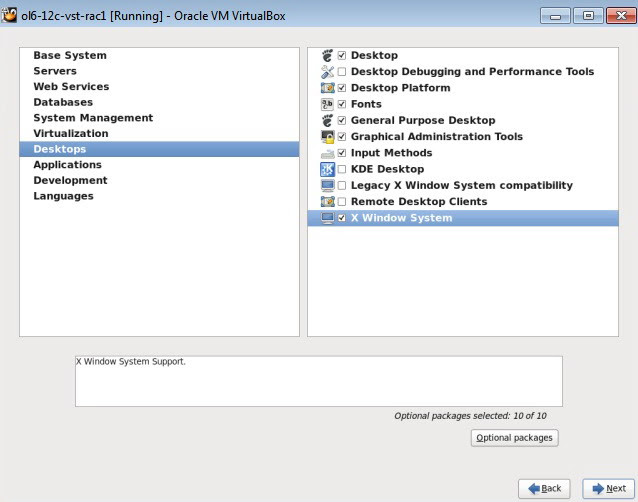
Task: Uncheck Graphical Administration Tools checkbox
Action: pos(342,137)
